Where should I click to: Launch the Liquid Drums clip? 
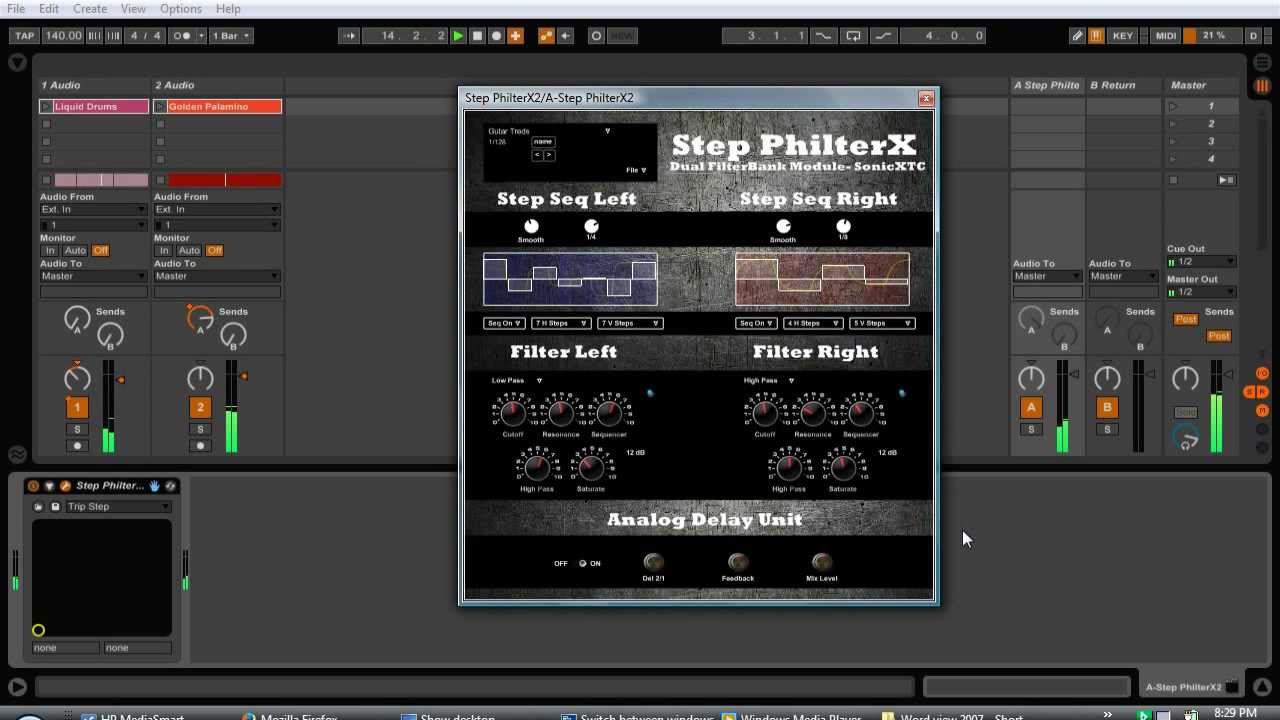click(46, 107)
